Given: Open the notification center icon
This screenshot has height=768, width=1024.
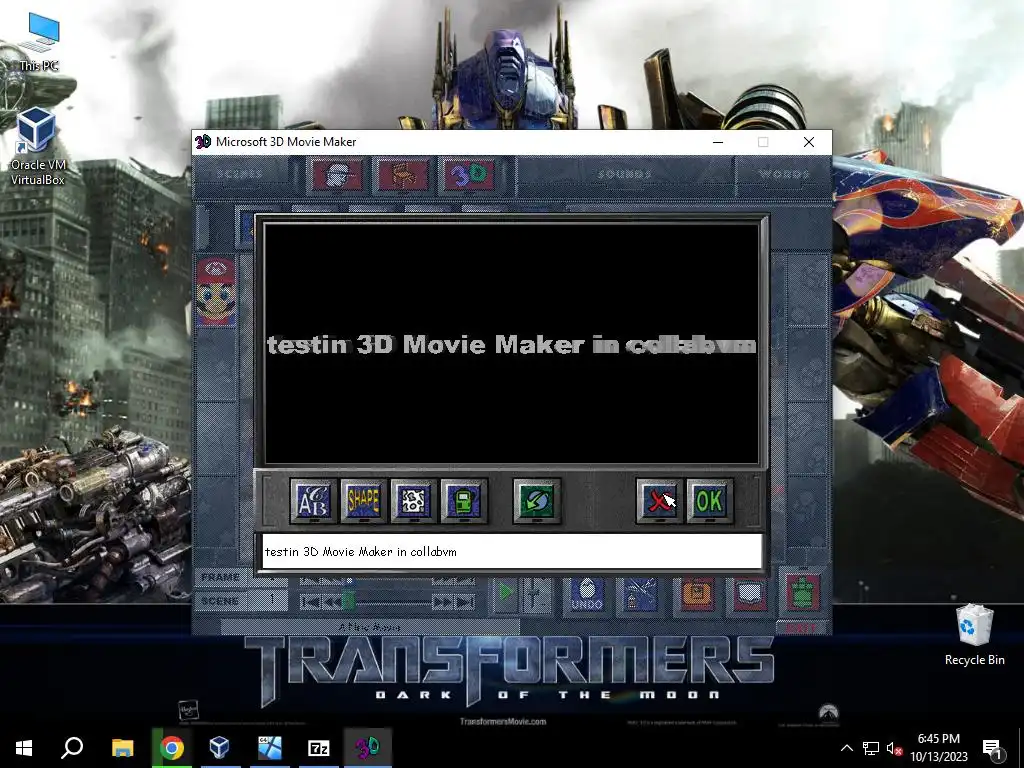Looking at the screenshot, I should point(993,748).
